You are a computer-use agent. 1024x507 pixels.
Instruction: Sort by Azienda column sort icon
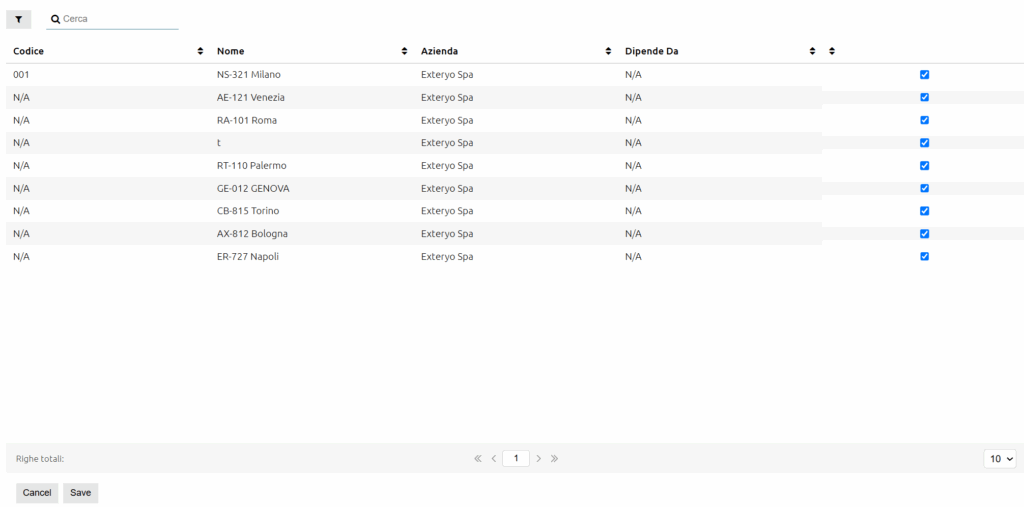(x=608, y=51)
